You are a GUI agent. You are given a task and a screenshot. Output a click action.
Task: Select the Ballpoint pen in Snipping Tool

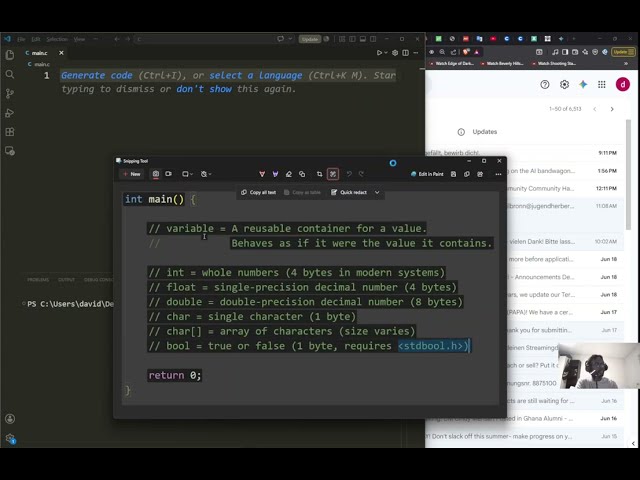pos(262,174)
